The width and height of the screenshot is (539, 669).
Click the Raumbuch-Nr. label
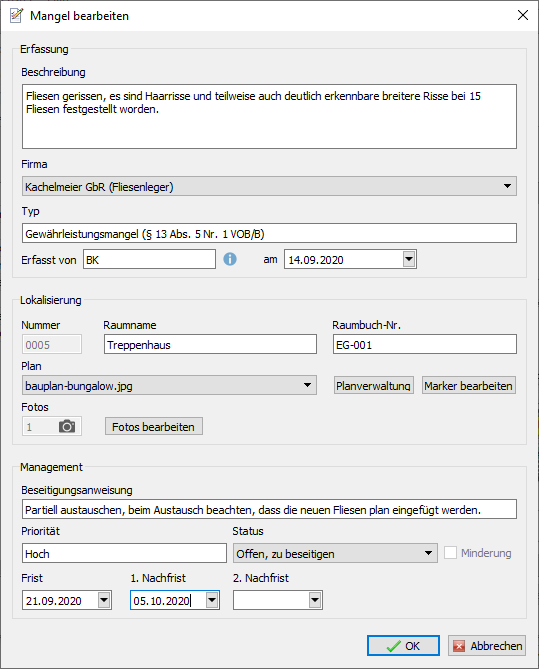367,325
